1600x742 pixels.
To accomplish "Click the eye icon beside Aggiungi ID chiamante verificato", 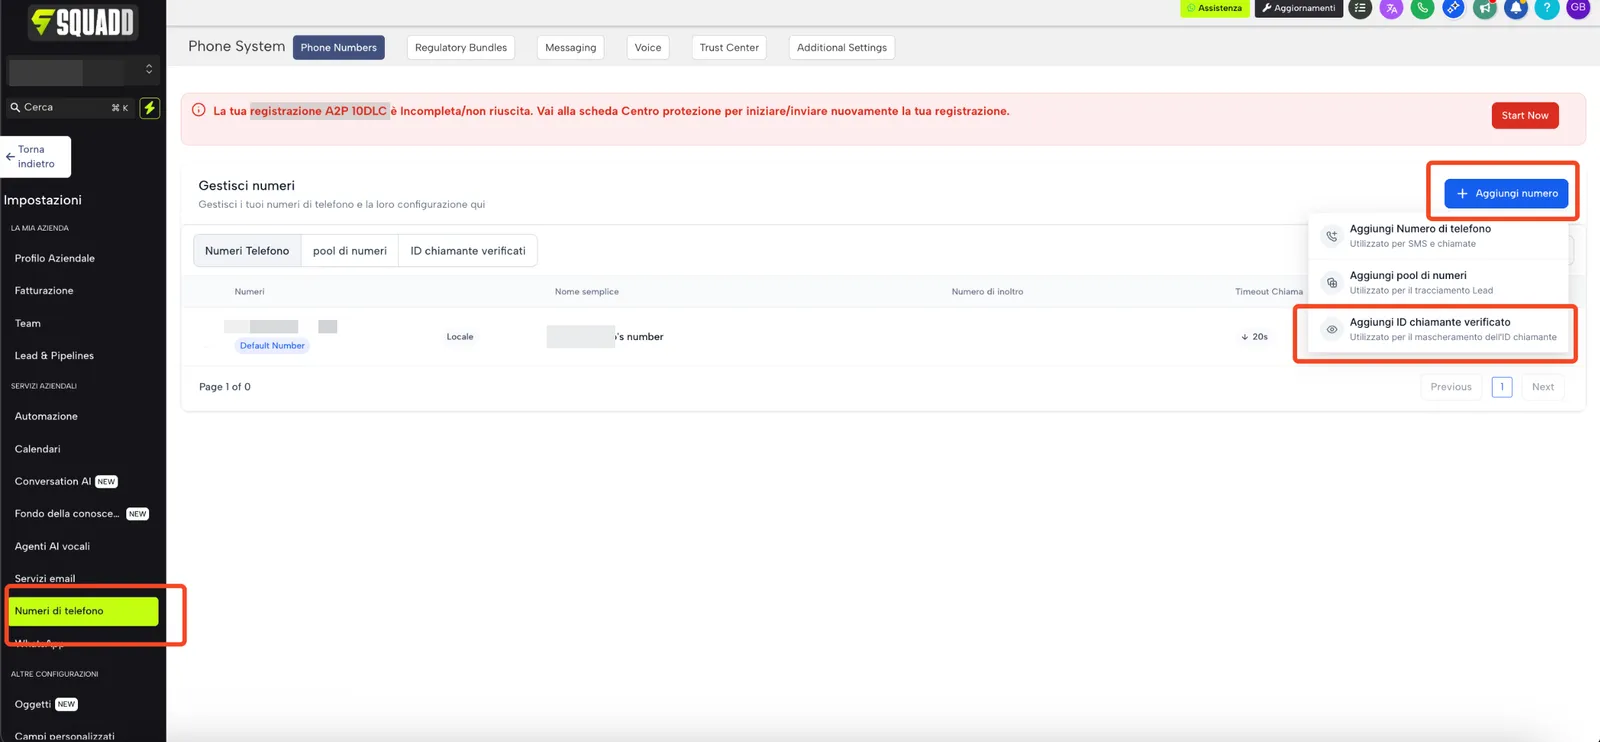I will coord(1331,329).
